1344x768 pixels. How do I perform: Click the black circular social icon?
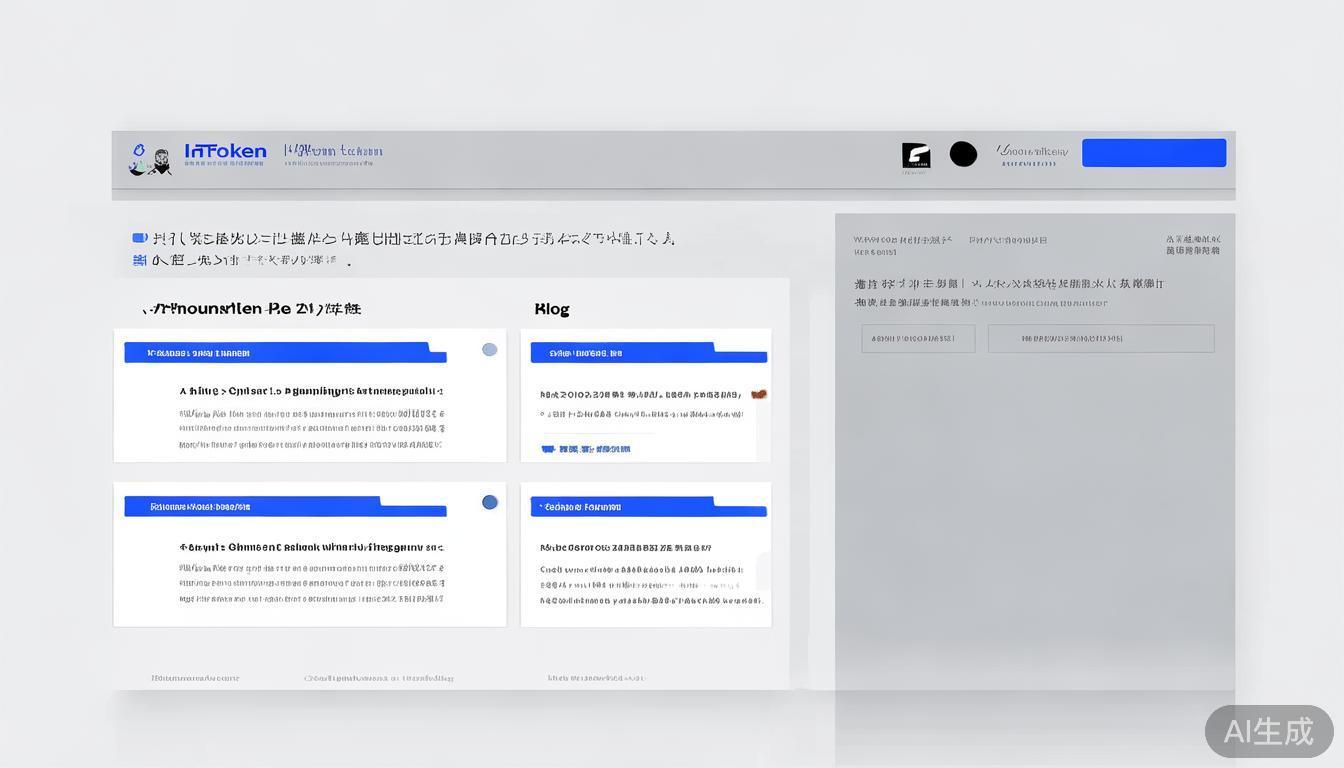tap(962, 154)
